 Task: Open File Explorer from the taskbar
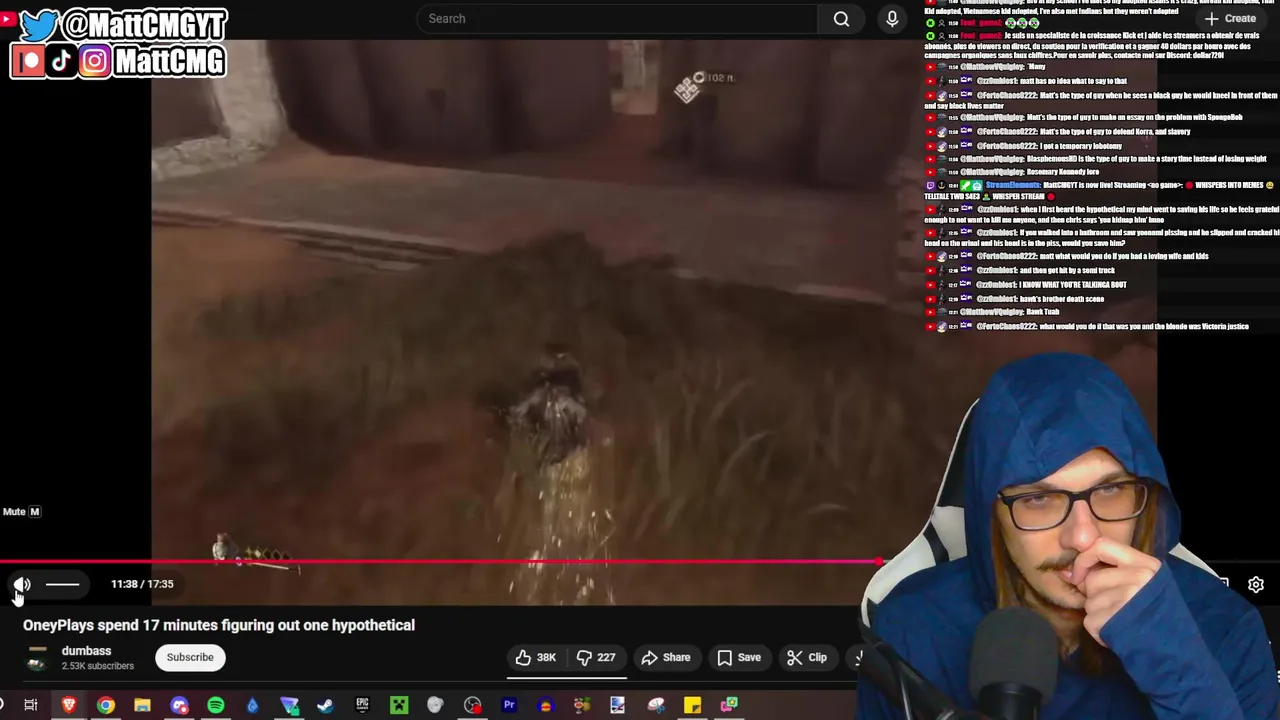click(142, 705)
